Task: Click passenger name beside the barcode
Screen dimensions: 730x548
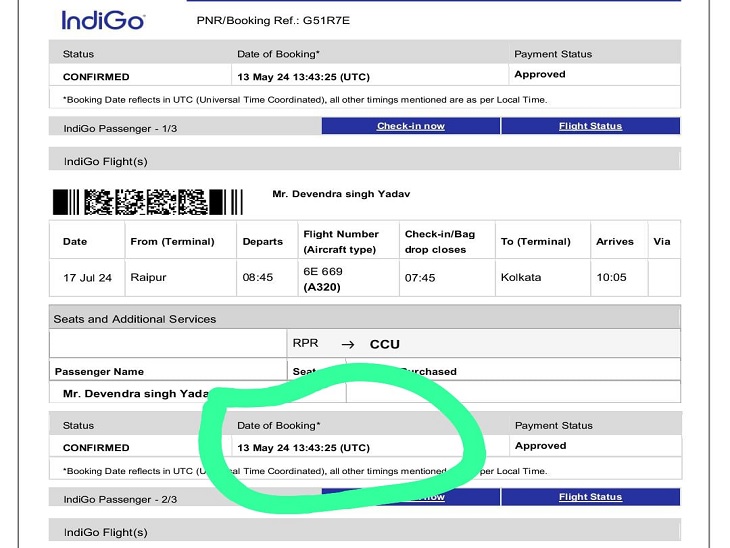Action: tap(341, 194)
